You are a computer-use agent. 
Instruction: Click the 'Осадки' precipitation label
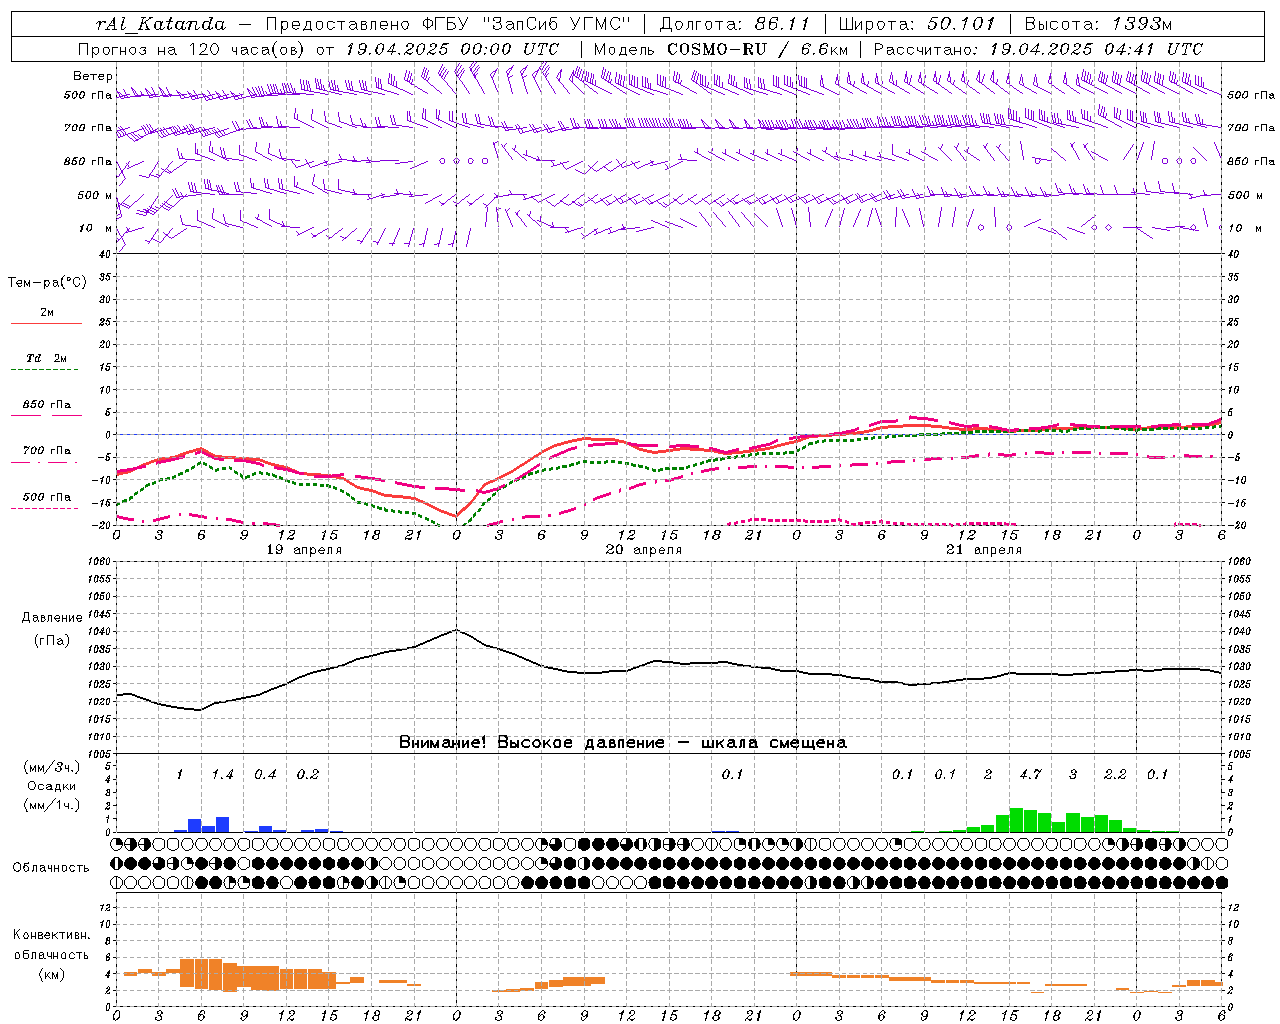(51, 786)
